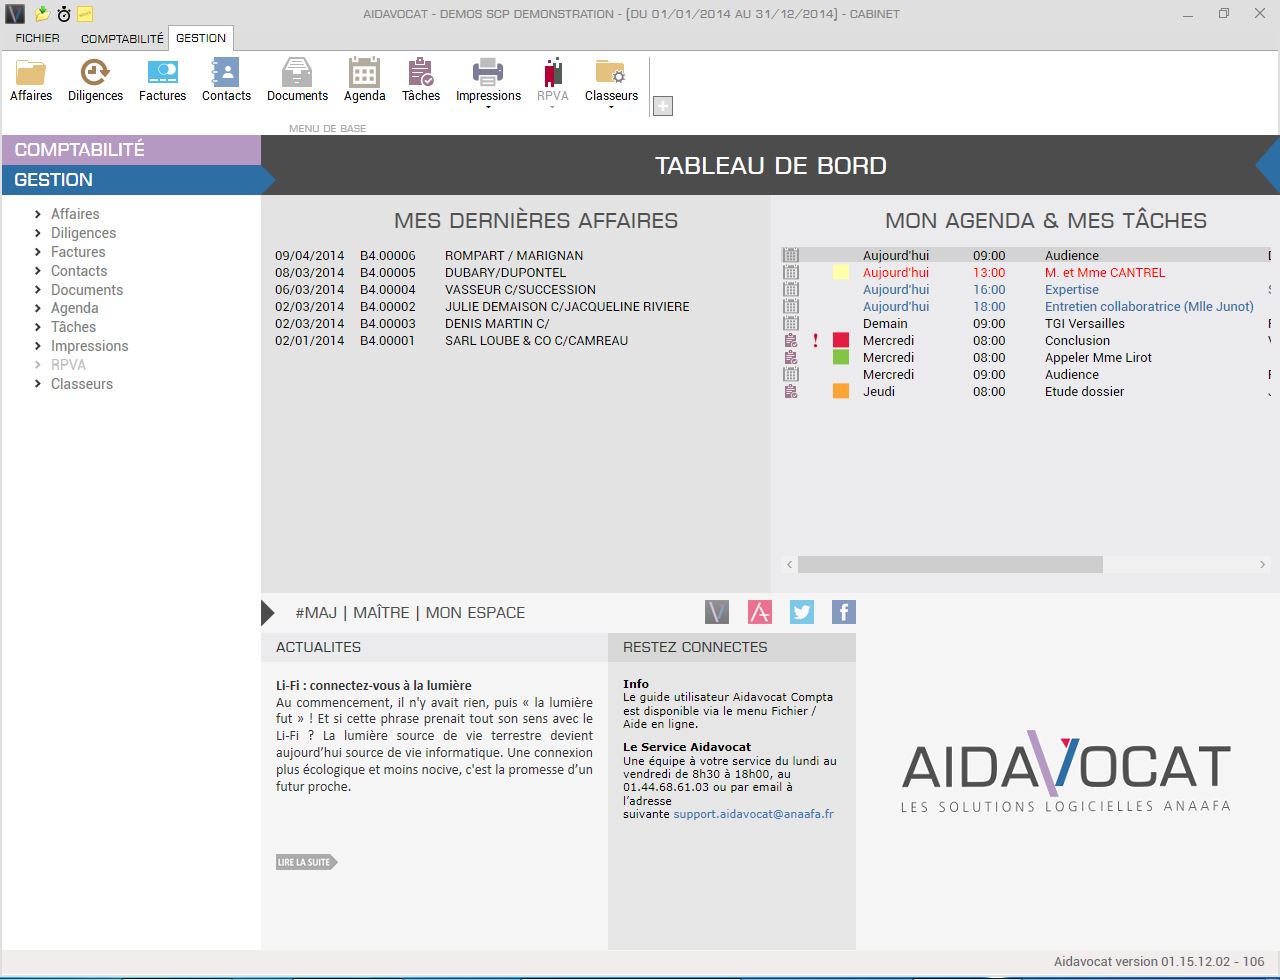Open the MON ESPACE section link
Viewport: 1280px width, 980px height.
point(475,613)
